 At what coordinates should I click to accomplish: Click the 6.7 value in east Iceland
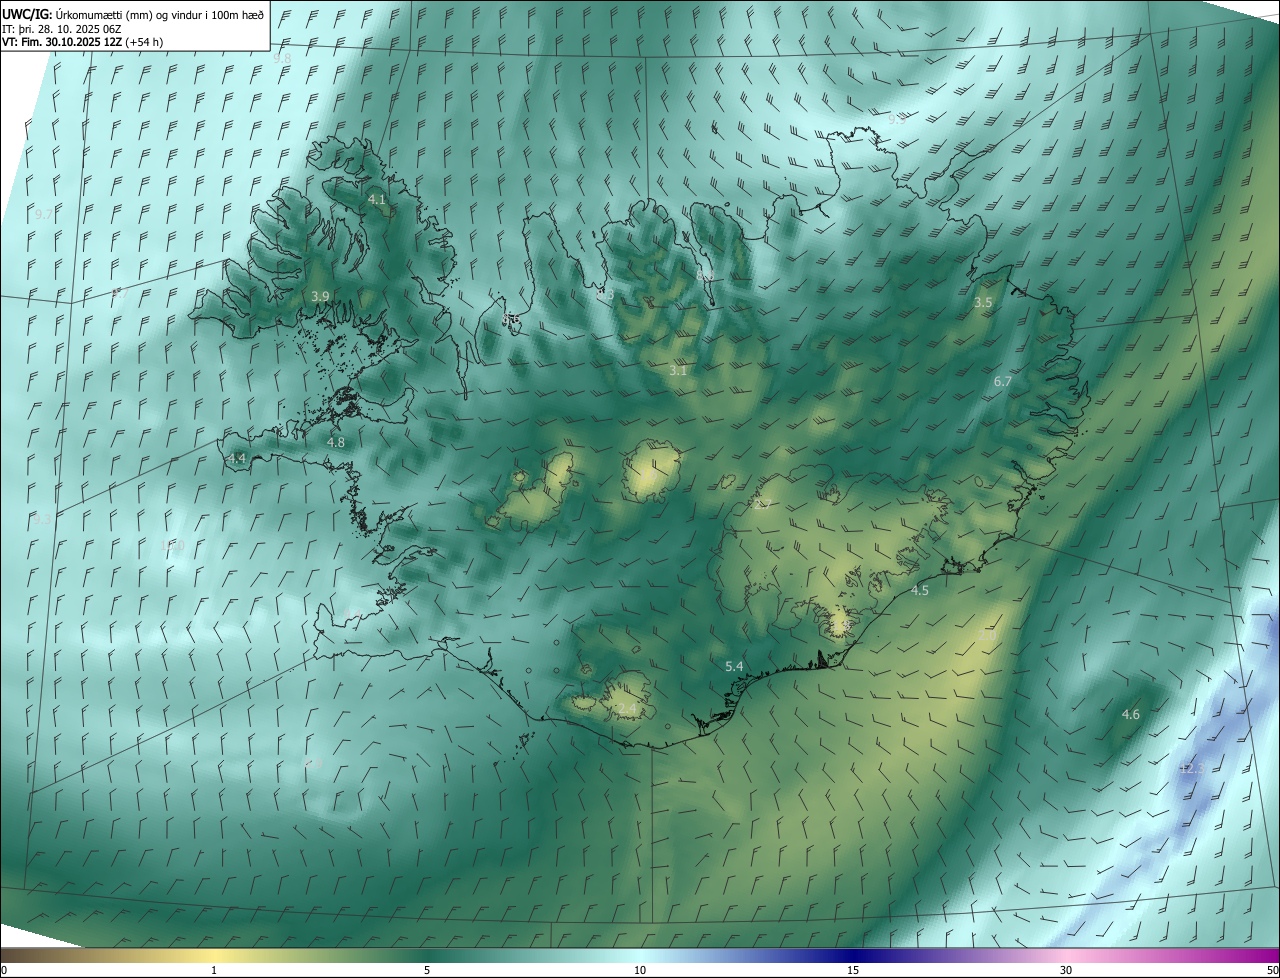click(x=1003, y=382)
